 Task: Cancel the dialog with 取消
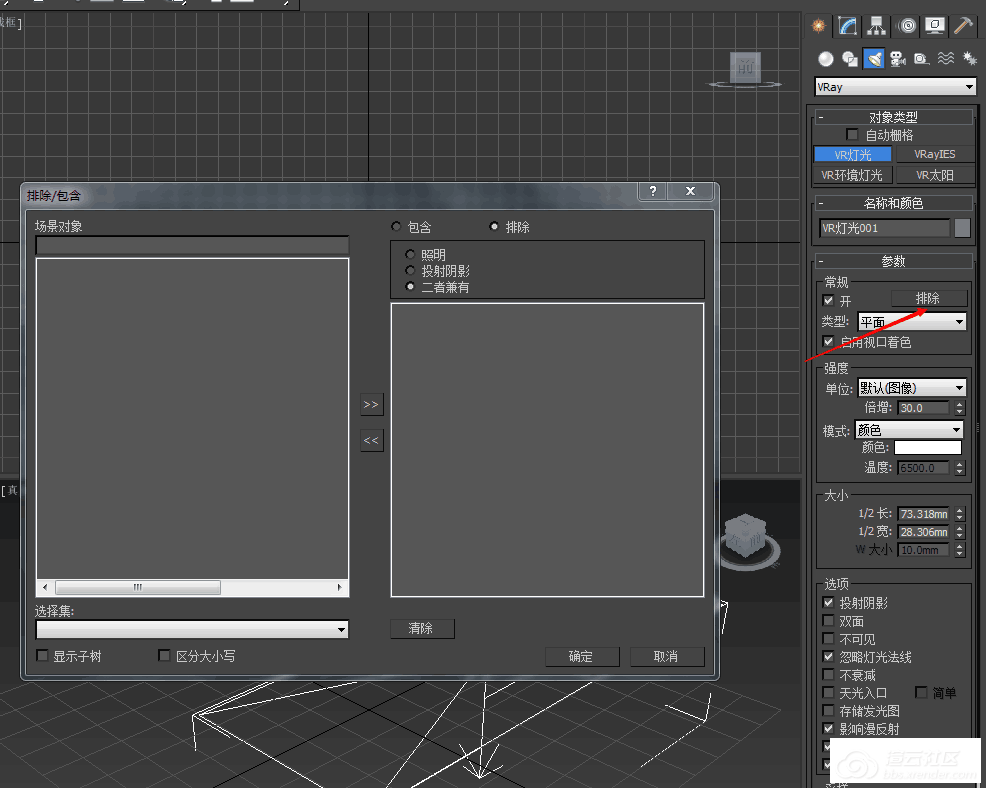point(667,656)
